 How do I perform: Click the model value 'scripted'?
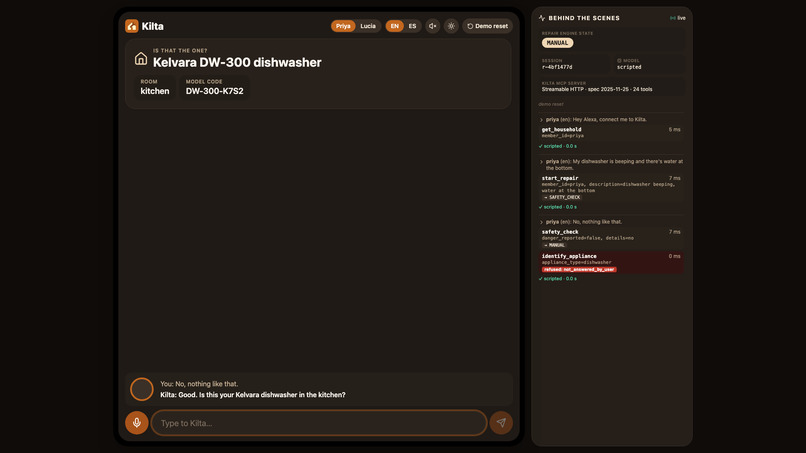tap(629, 67)
